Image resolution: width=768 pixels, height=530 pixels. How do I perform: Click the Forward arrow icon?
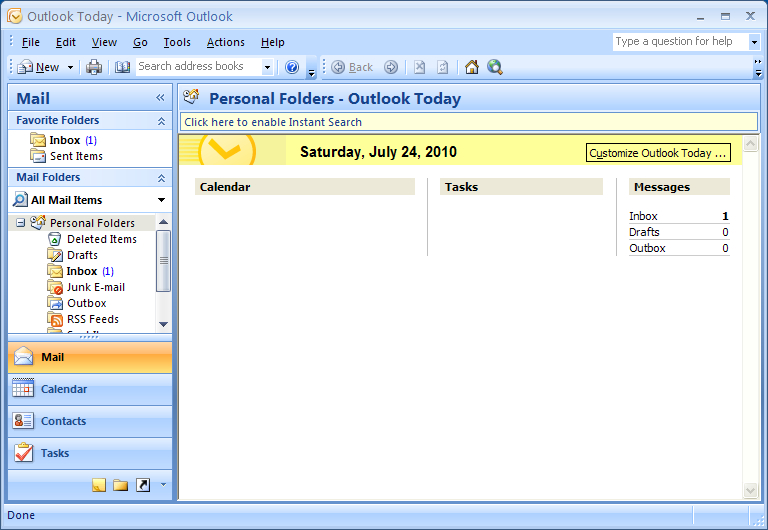390,67
